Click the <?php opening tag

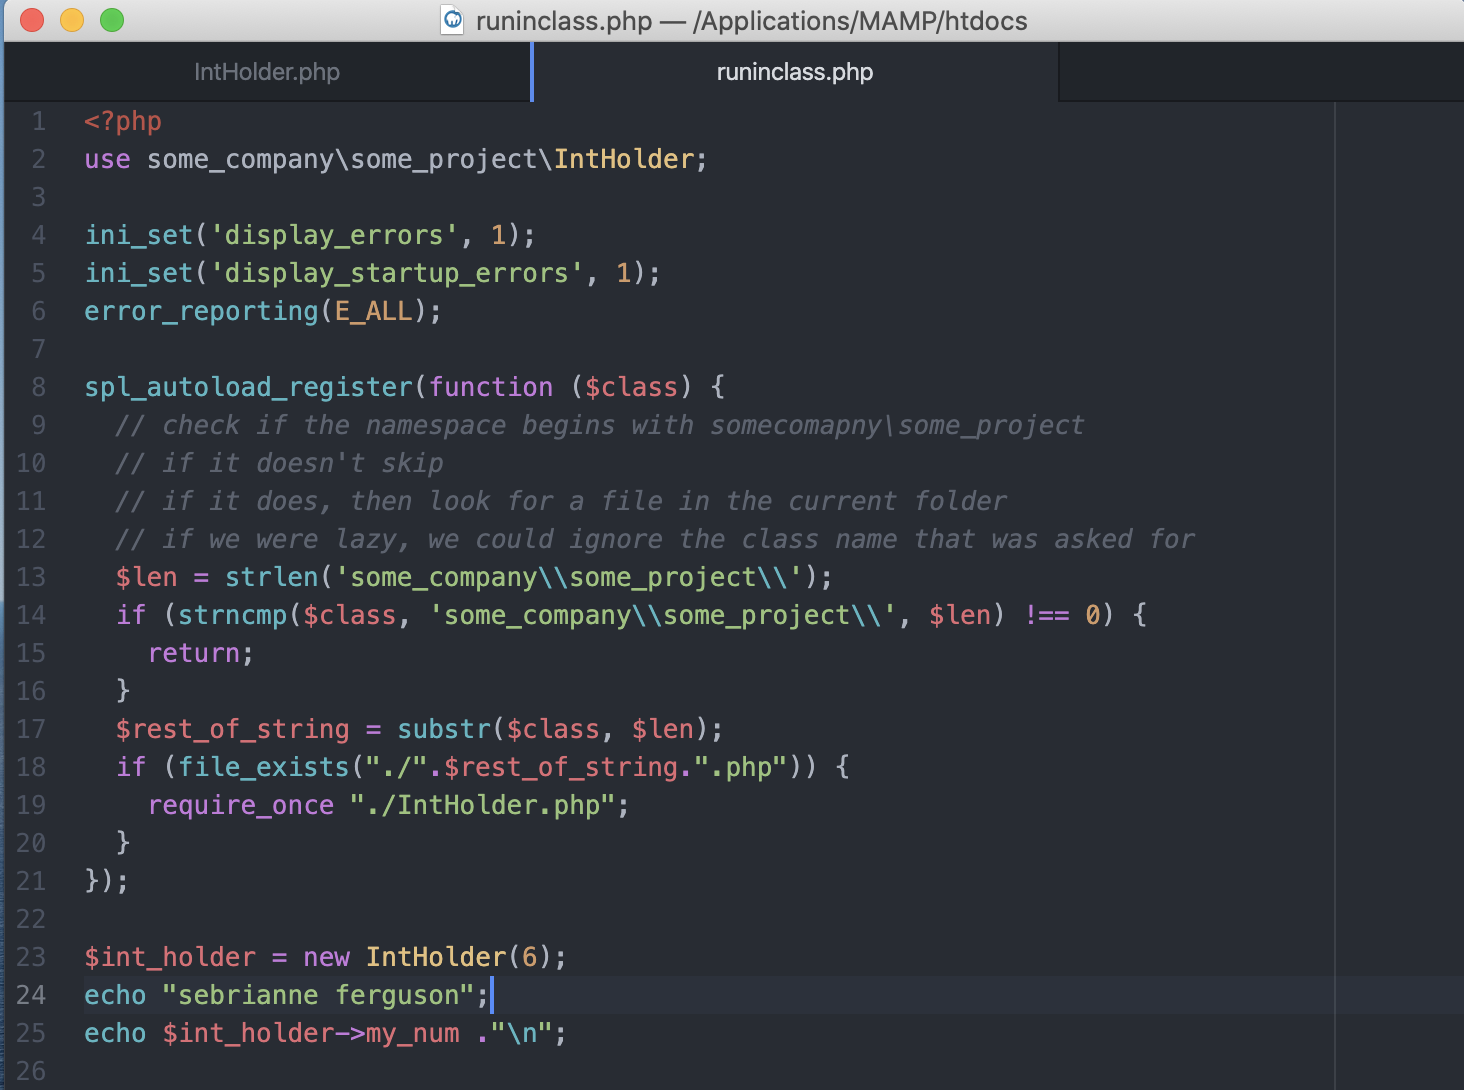point(122,121)
